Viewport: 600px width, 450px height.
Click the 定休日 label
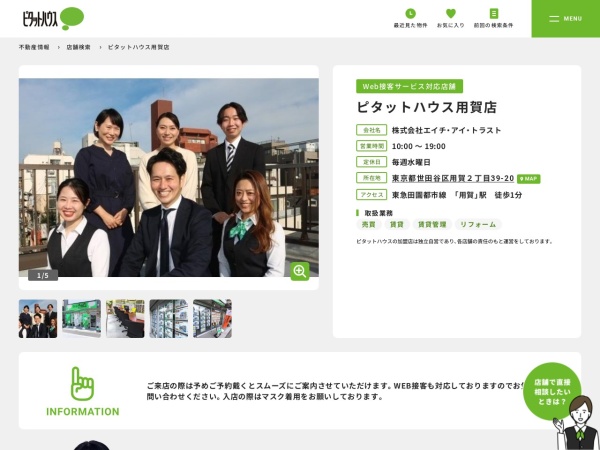tap(372, 162)
